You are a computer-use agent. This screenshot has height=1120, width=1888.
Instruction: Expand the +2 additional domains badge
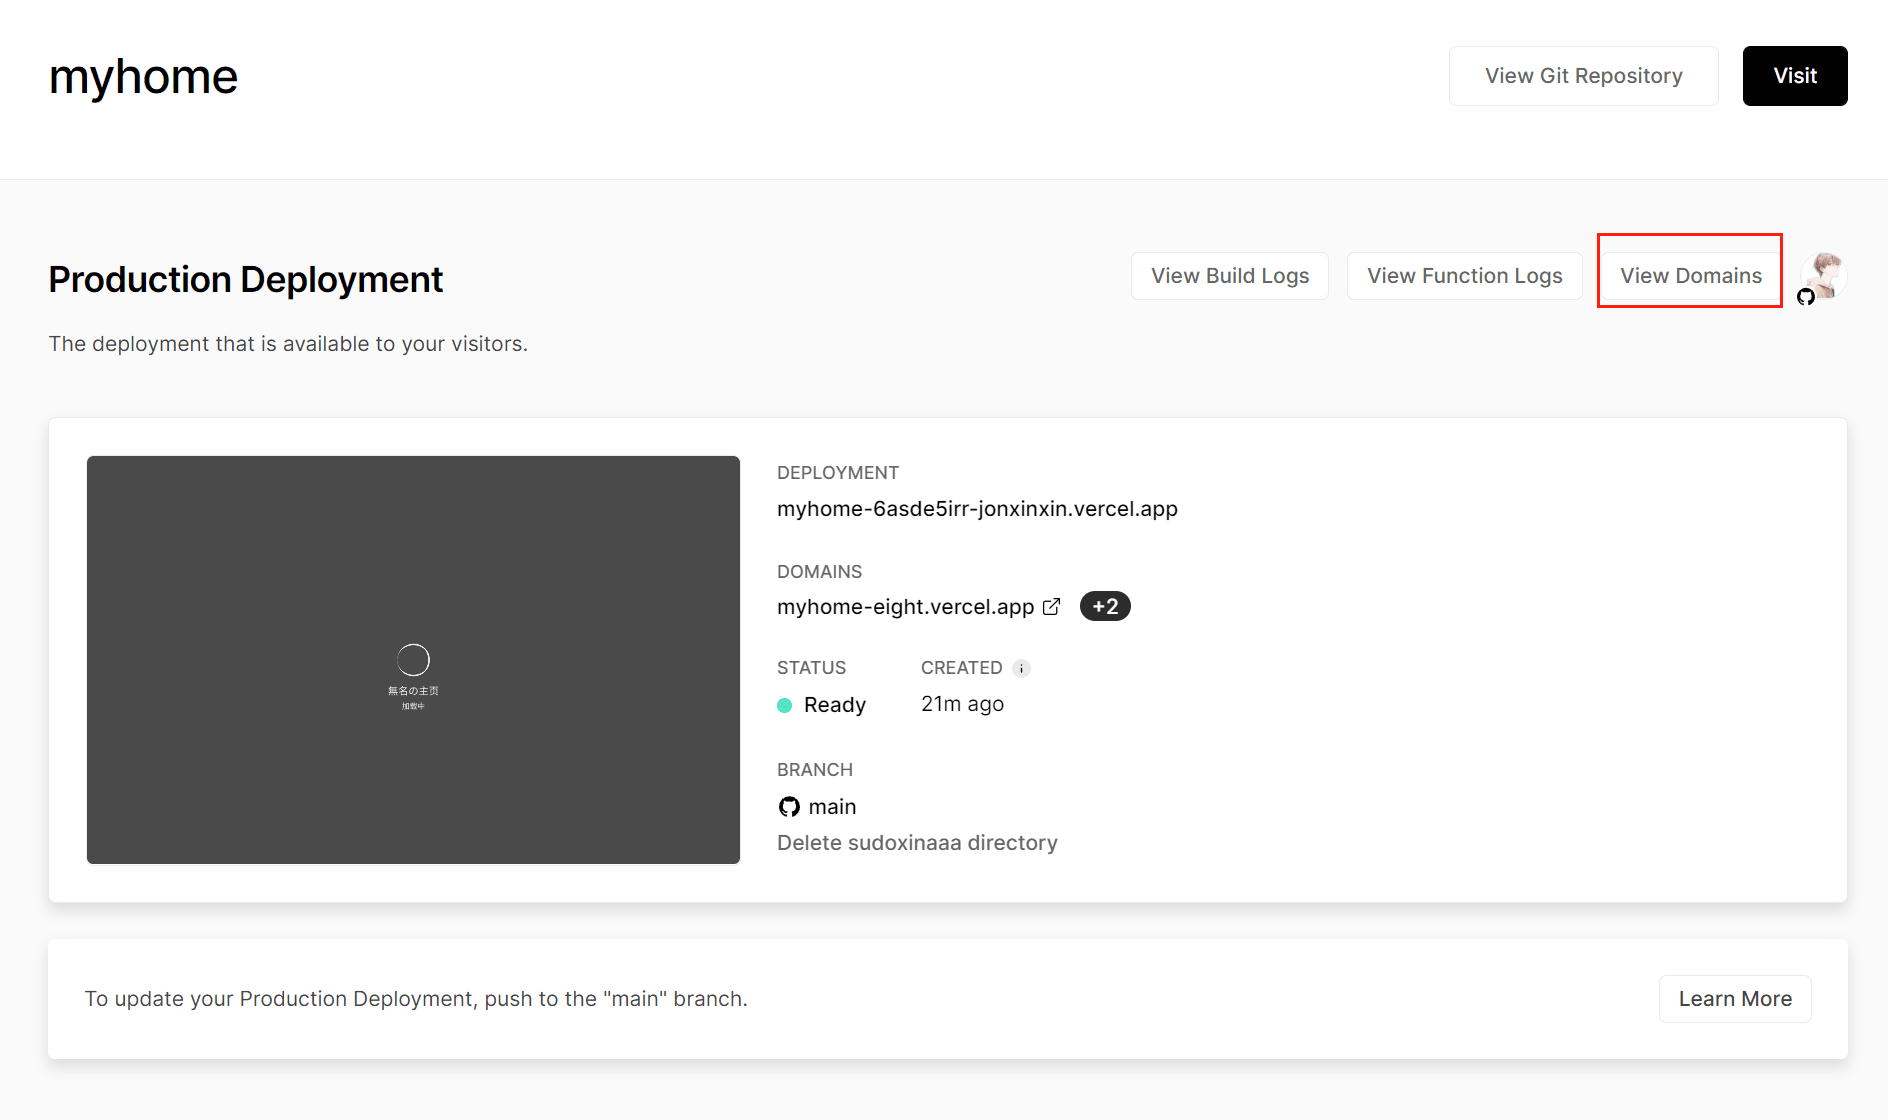coord(1105,607)
